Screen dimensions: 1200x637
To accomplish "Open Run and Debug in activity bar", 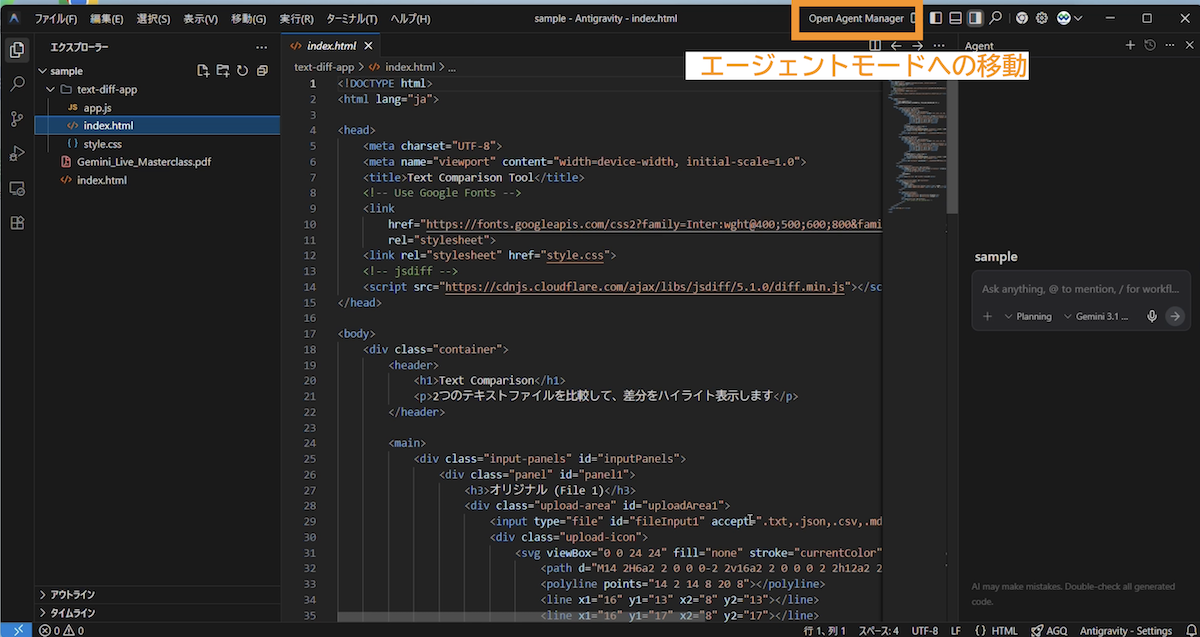I will 17,153.
